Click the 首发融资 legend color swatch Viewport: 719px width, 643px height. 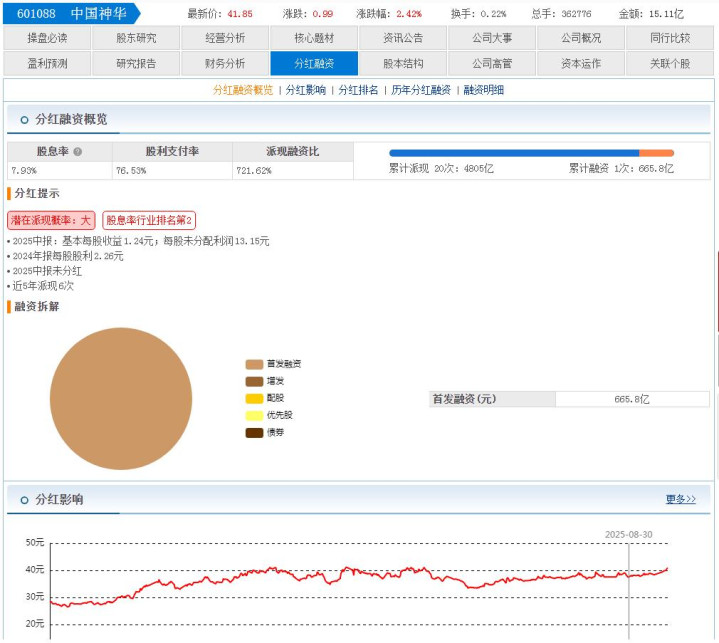click(x=254, y=364)
